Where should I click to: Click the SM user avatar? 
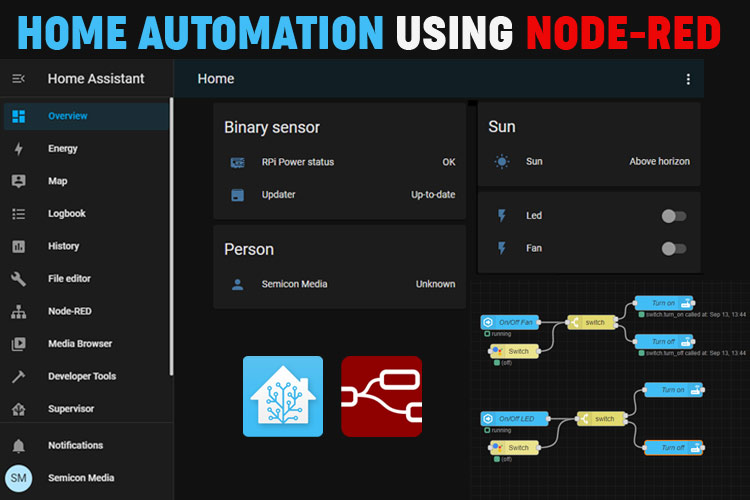19,478
